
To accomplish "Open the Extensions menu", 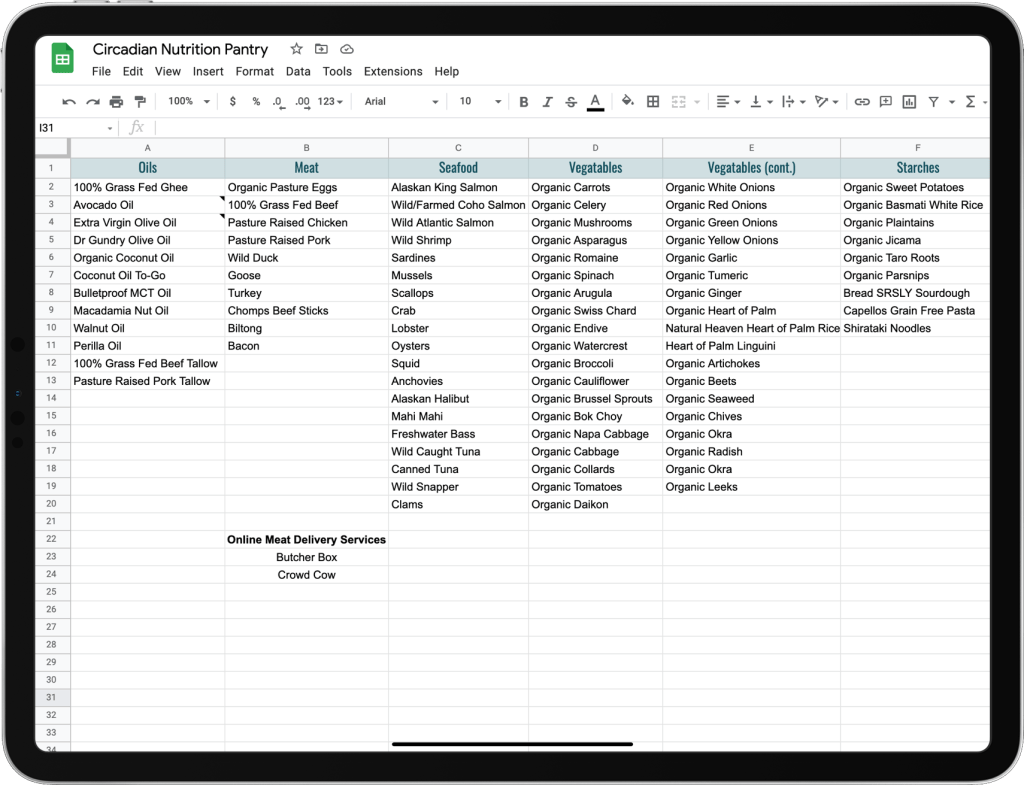I will (x=393, y=72).
